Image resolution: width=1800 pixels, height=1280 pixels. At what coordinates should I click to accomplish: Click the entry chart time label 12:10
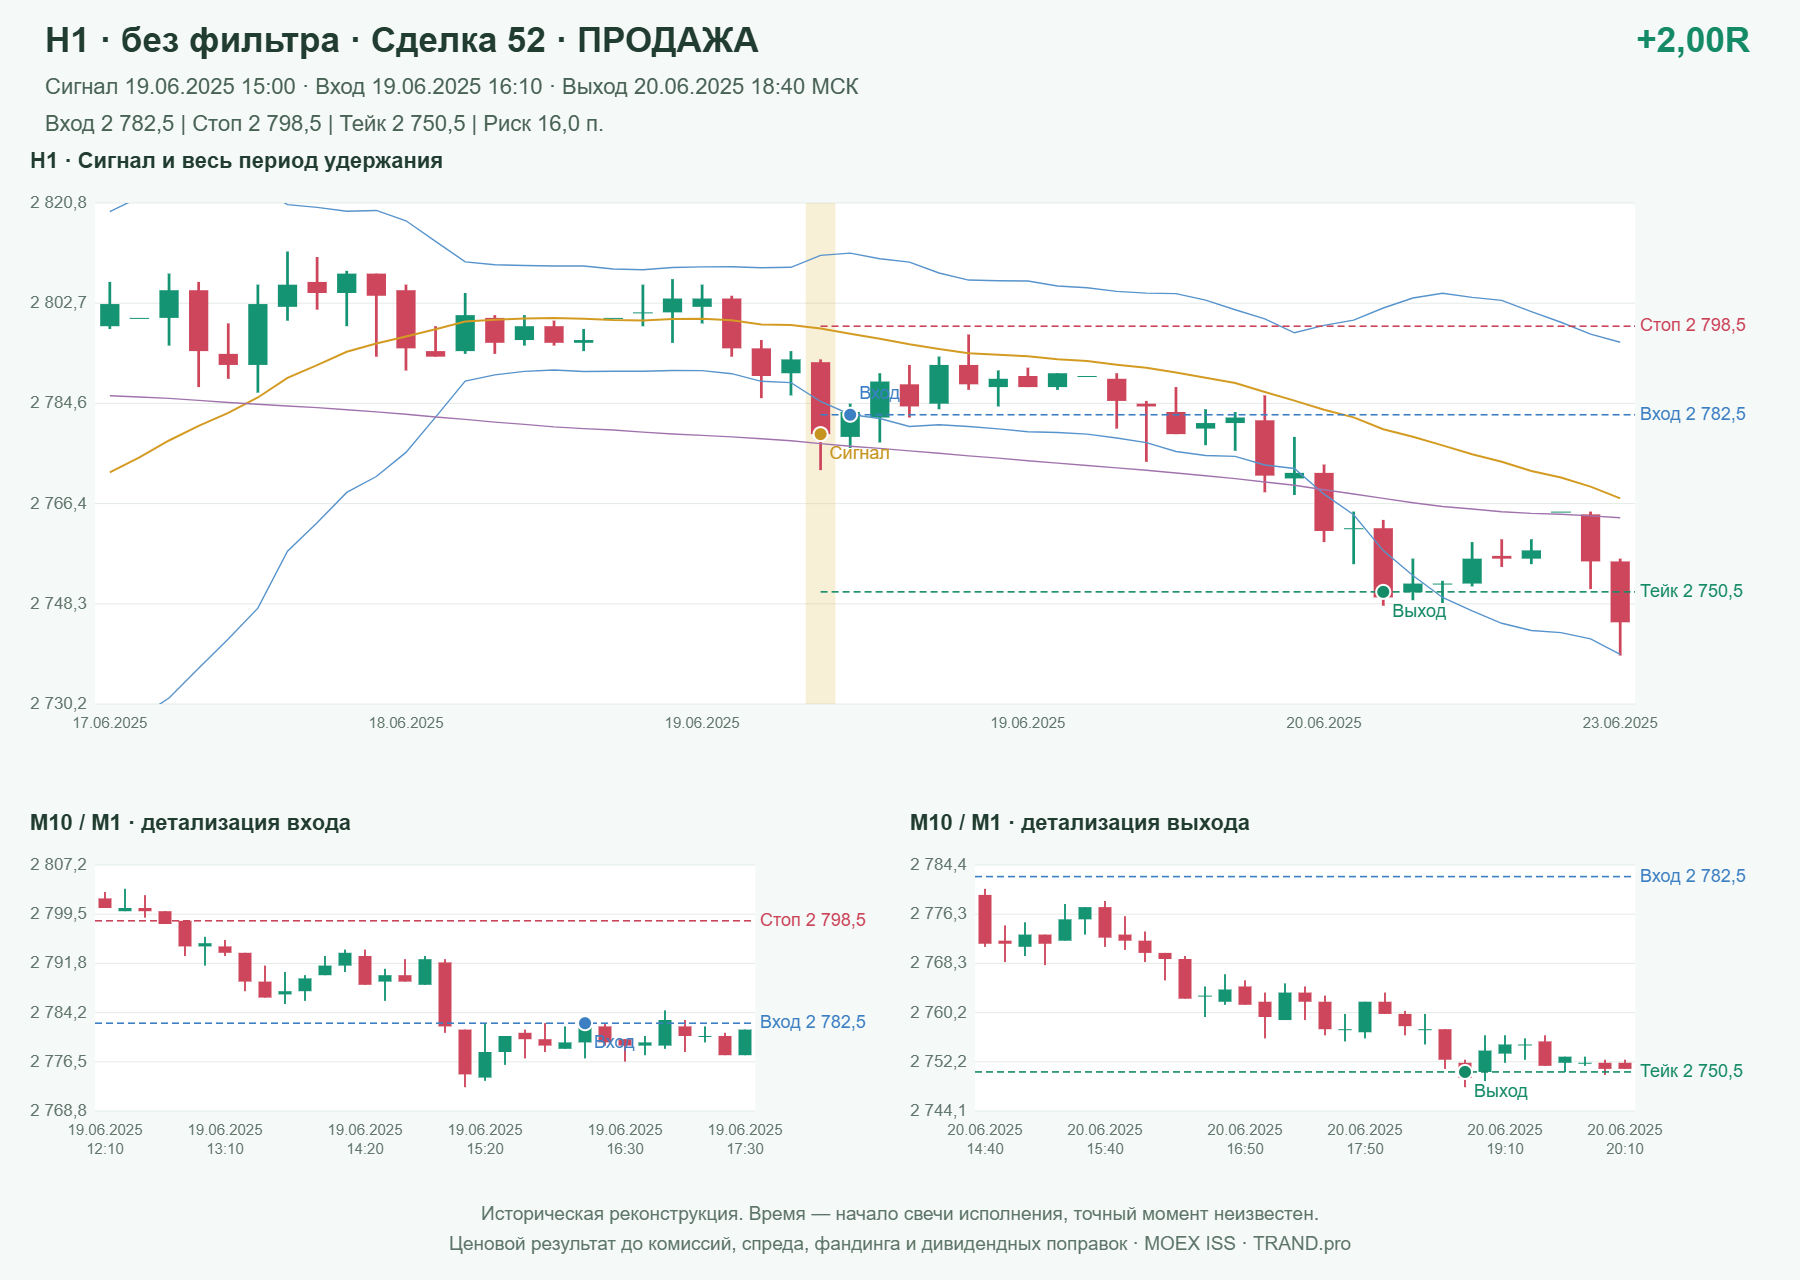(105, 1149)
